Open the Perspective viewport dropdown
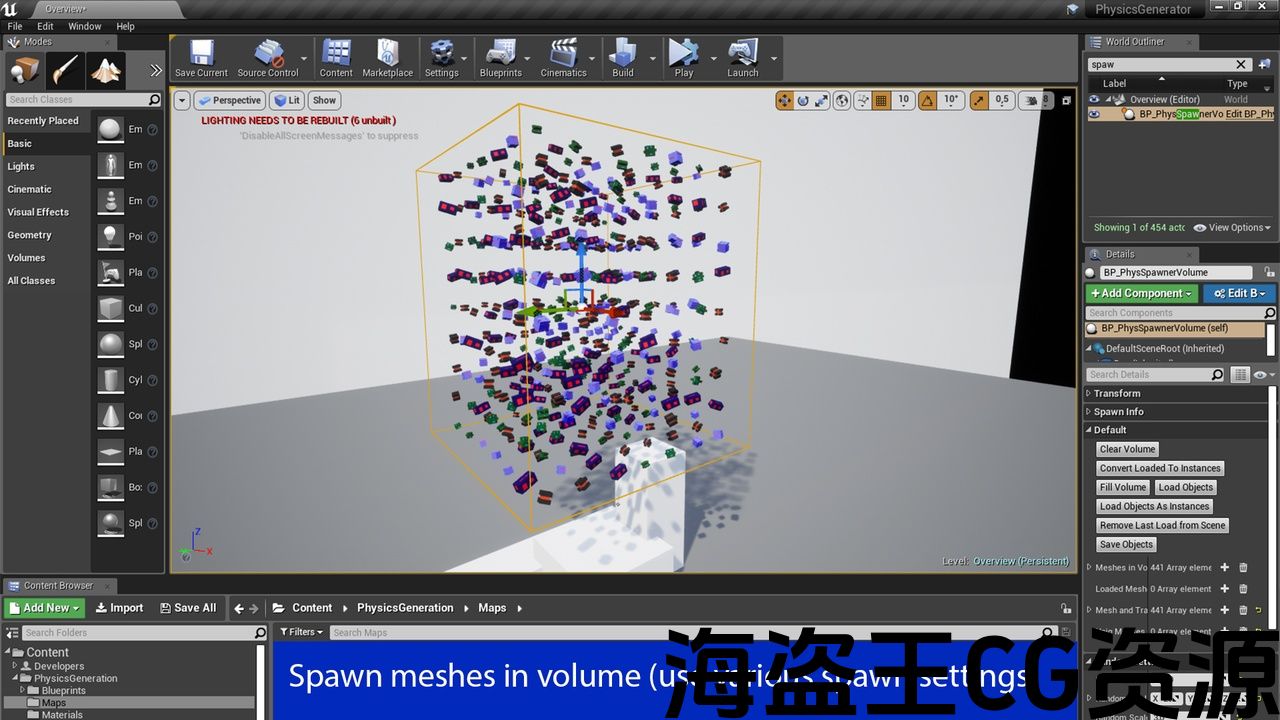Screen dimensions: 1280x720 pyautogui.click(x=229, y=100)
